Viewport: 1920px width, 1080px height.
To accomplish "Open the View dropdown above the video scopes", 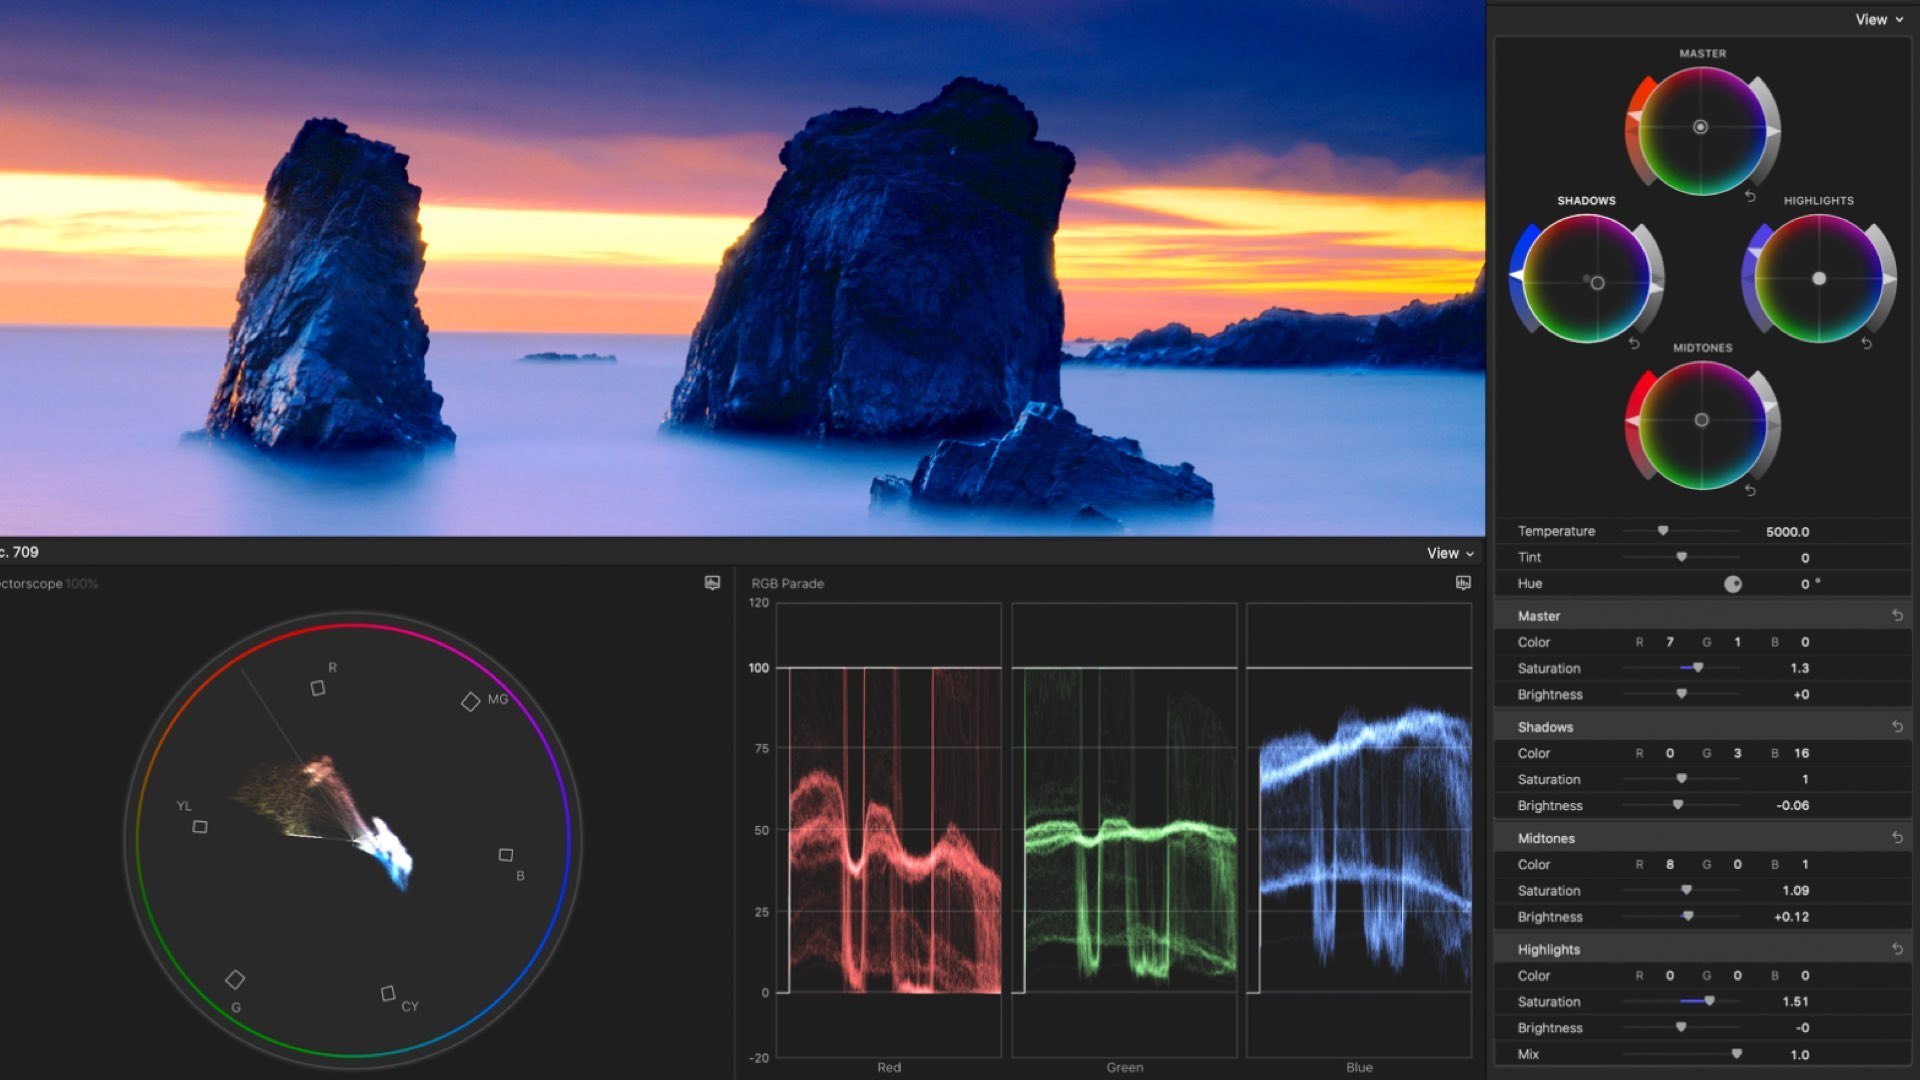I will click(1450, 553).
